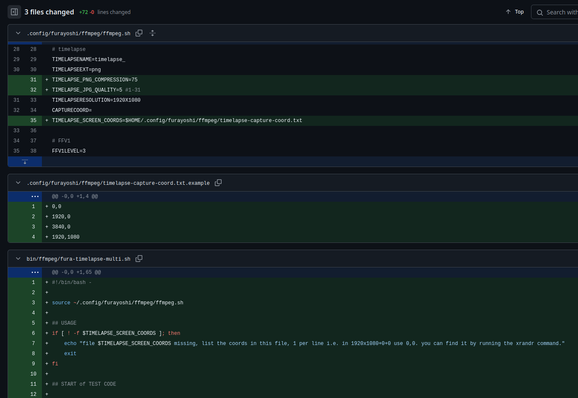
Task: Select added line 31 number
Action: pos(33,80)
